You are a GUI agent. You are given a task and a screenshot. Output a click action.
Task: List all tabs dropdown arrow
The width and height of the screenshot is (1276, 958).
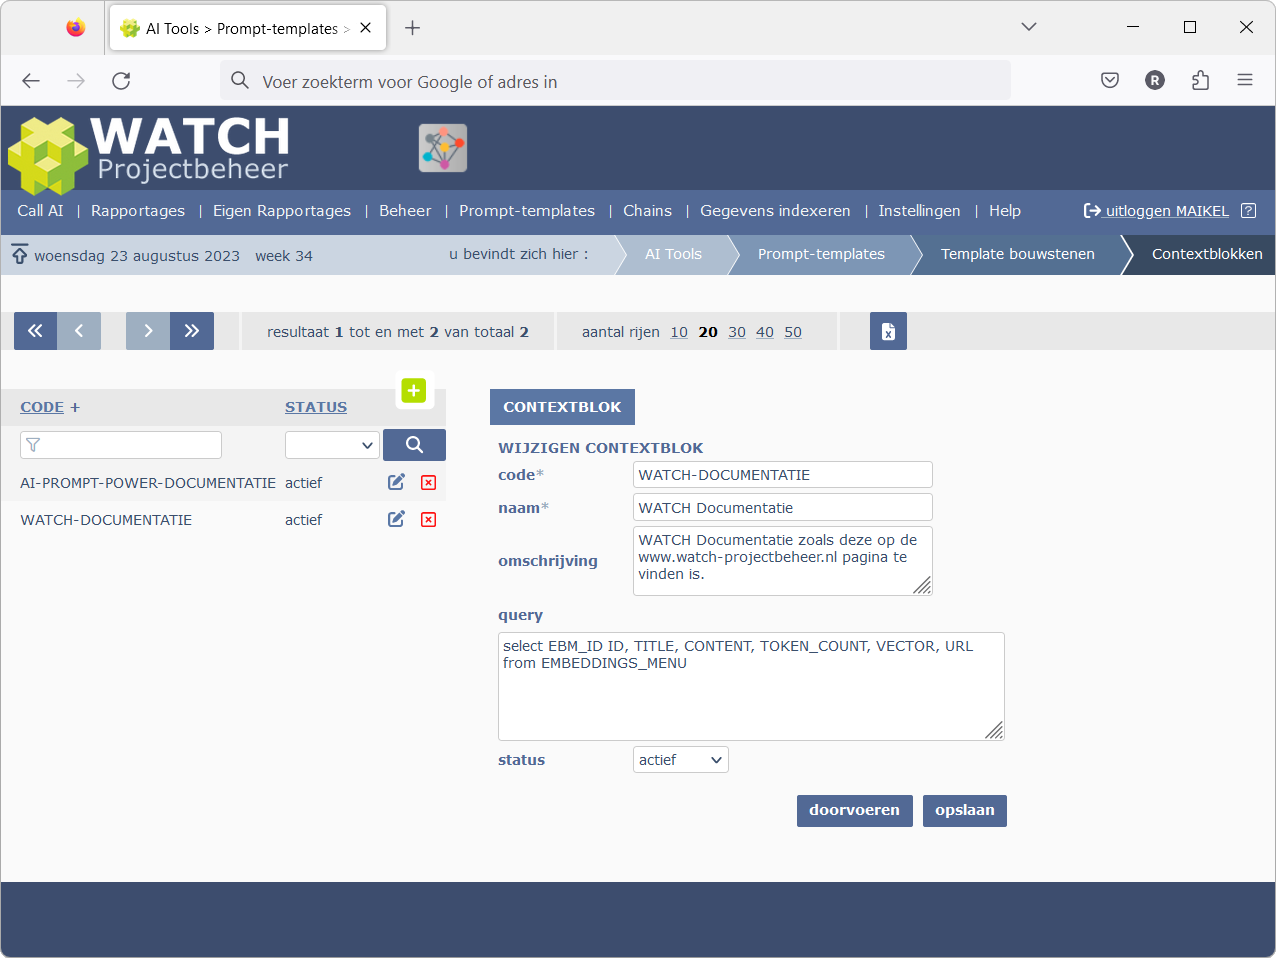(x=1029, y=27)
